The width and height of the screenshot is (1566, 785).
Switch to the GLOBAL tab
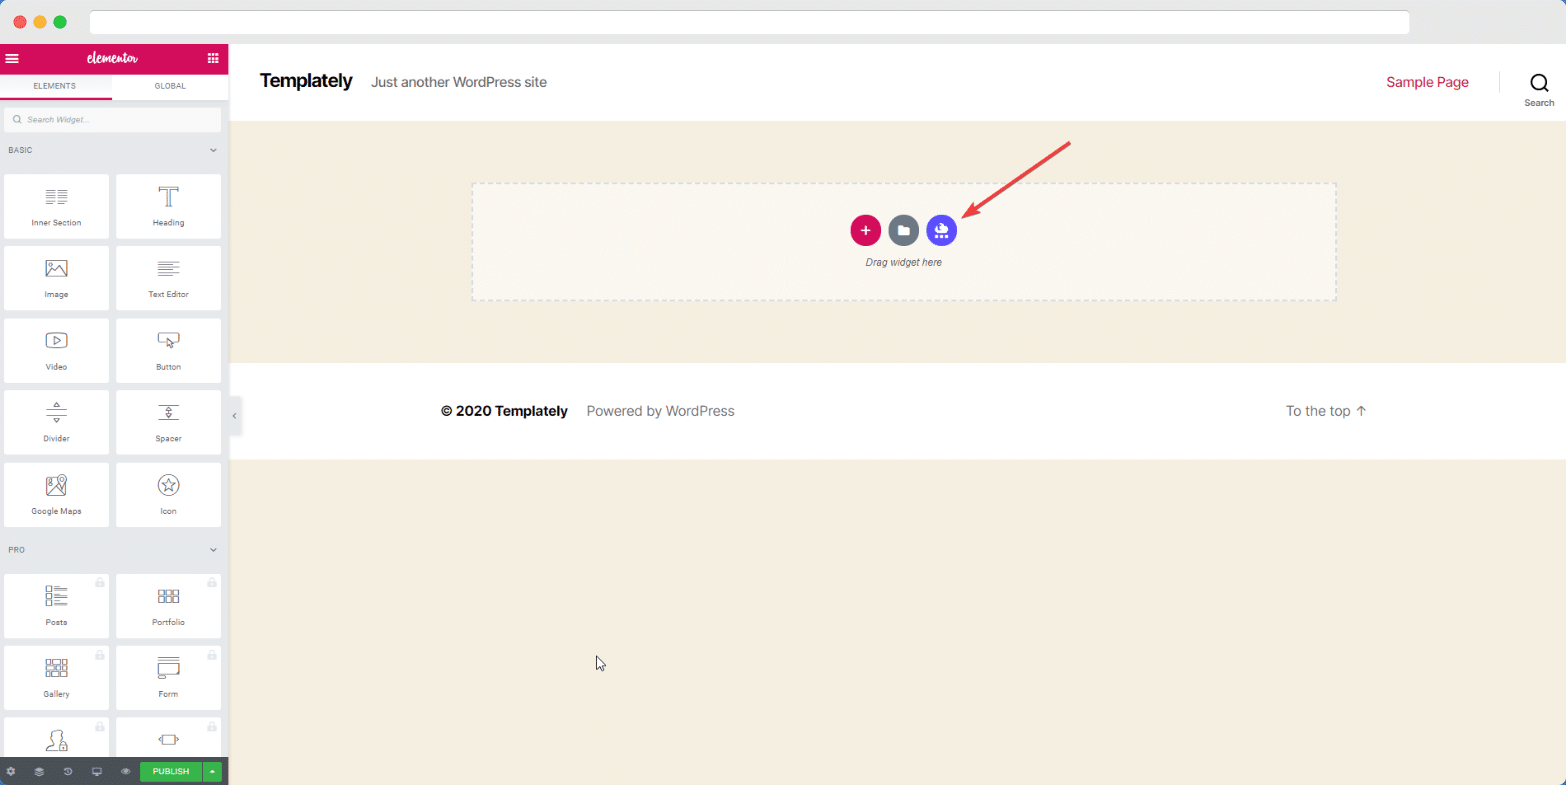[170, 86]
